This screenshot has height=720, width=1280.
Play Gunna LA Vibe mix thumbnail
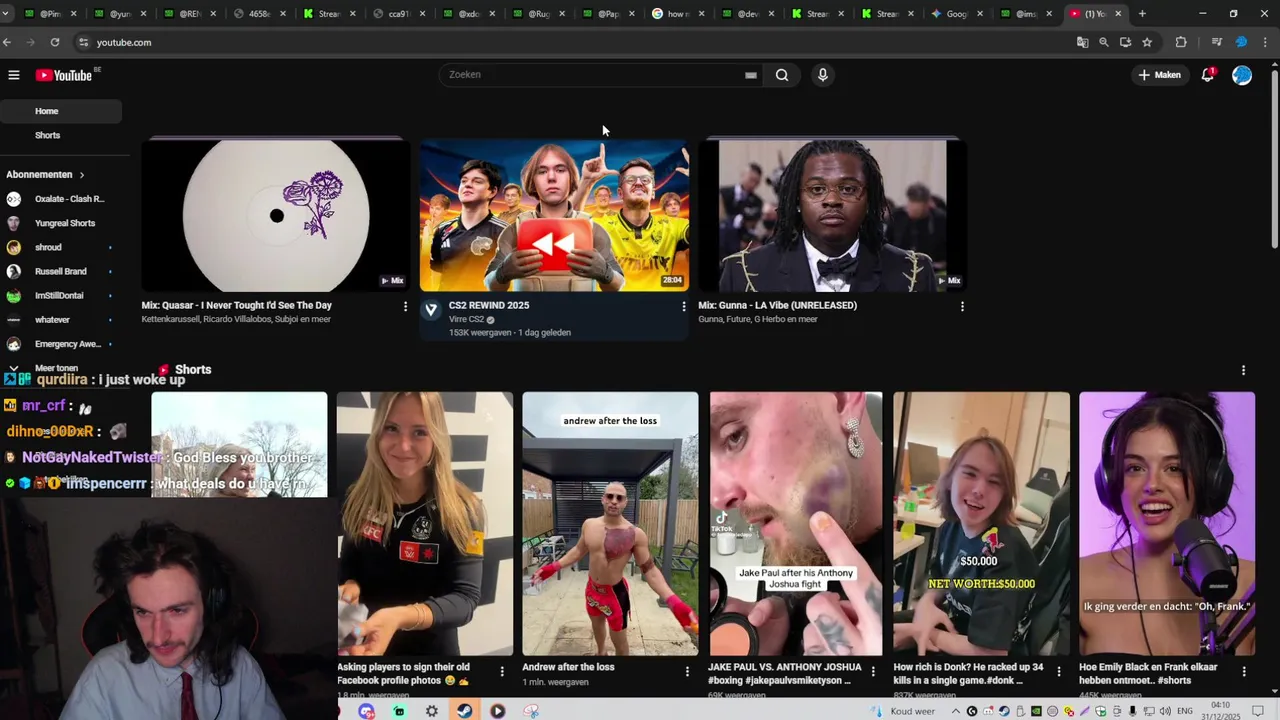[x=832, y=215]
